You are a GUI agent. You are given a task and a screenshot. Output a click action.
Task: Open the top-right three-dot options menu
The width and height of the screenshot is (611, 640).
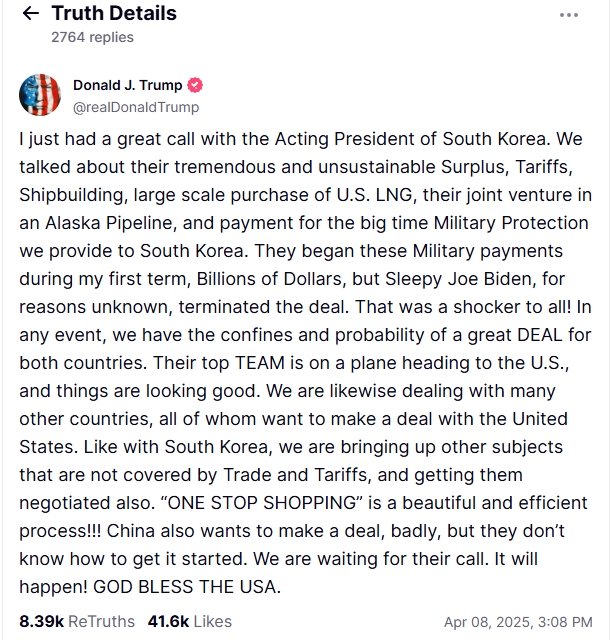click(x=569, y=15)
